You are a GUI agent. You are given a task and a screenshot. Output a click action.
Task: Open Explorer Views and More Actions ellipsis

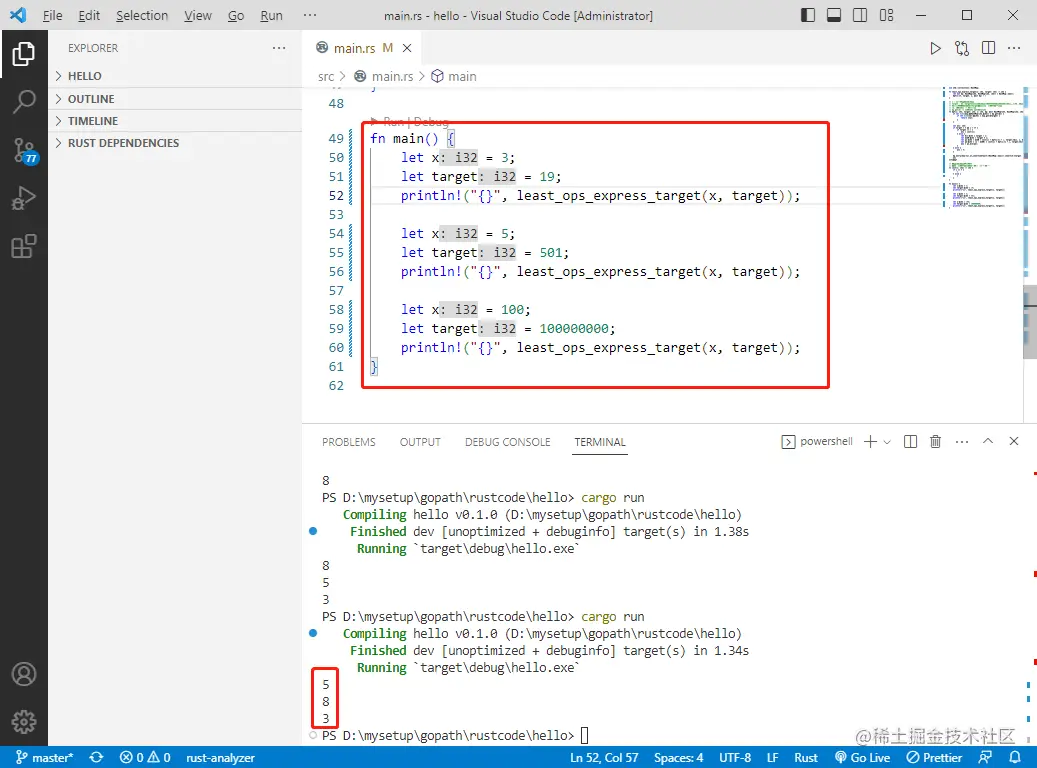[x=279, y=48]
